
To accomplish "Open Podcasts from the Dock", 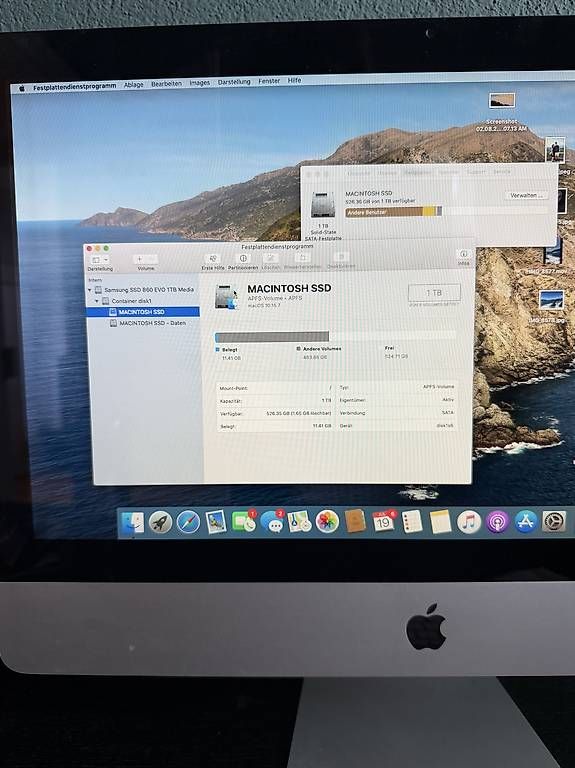I will pyautogui.click(x=497, y=522).
